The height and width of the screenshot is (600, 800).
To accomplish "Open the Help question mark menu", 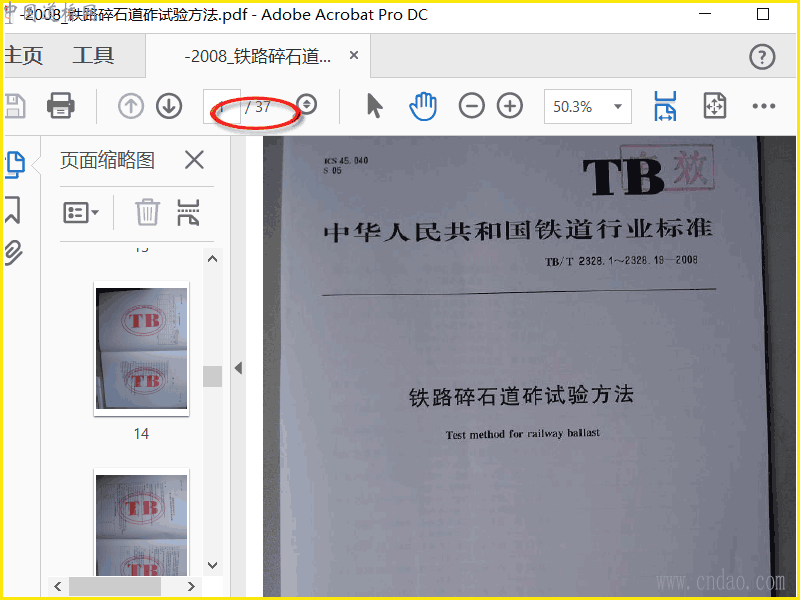I will (x=762, y=57).
